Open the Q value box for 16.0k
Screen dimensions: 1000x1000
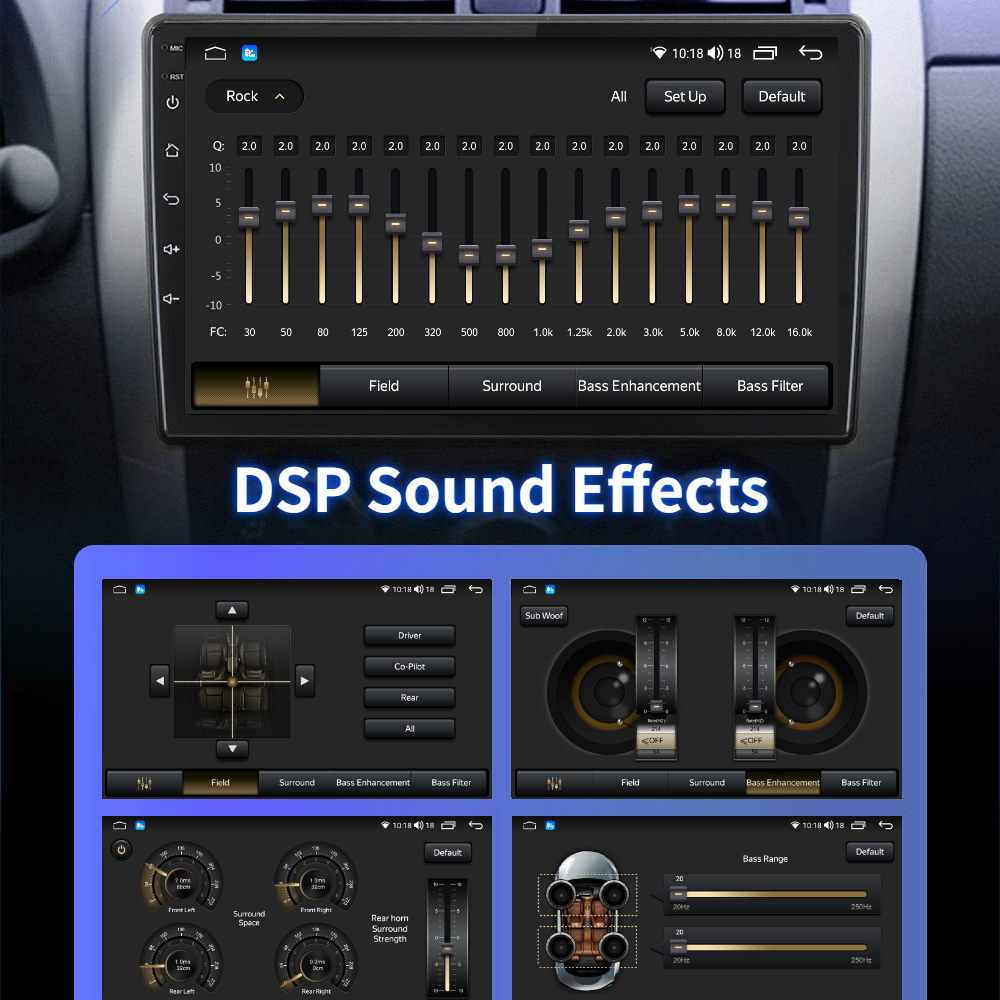click(798, 146)
